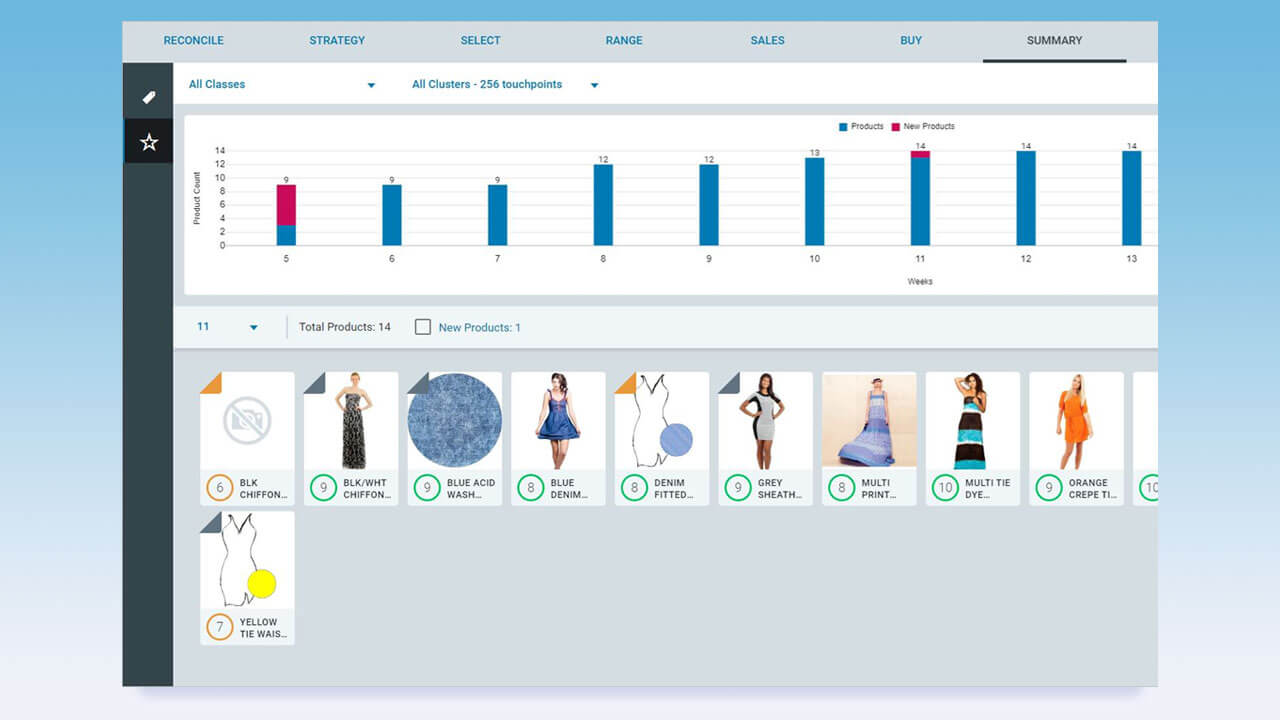Open the All Classes dropdown
Image resolution: width=1280 pixels, height=720 pixels.
tap(282, 85)
